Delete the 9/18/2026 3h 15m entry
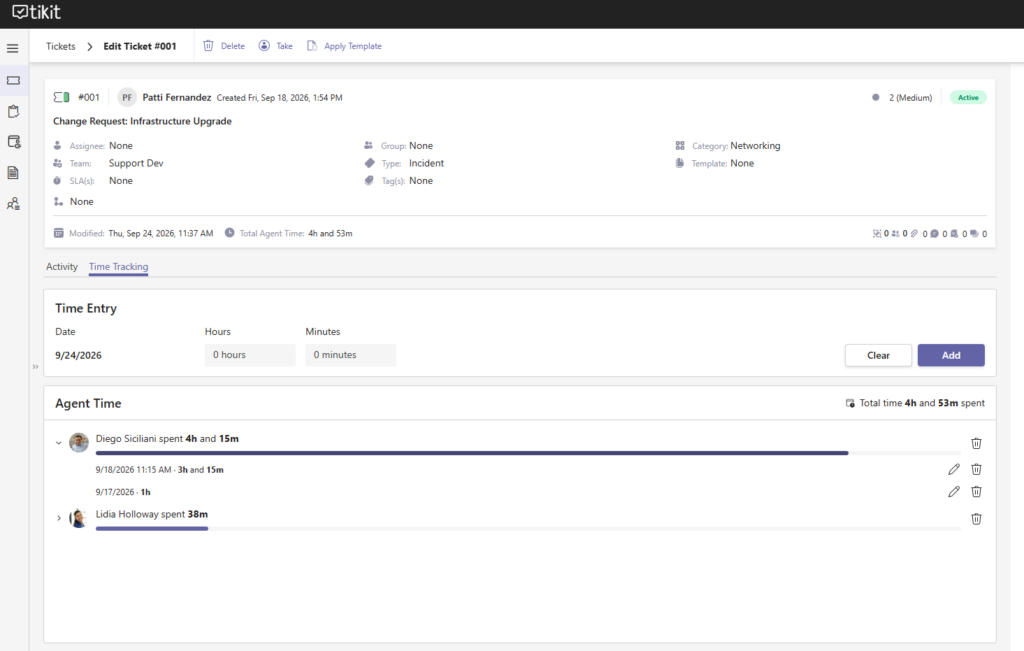The width and height of the screenshot is (1024, 651). [x=976, y=469]
